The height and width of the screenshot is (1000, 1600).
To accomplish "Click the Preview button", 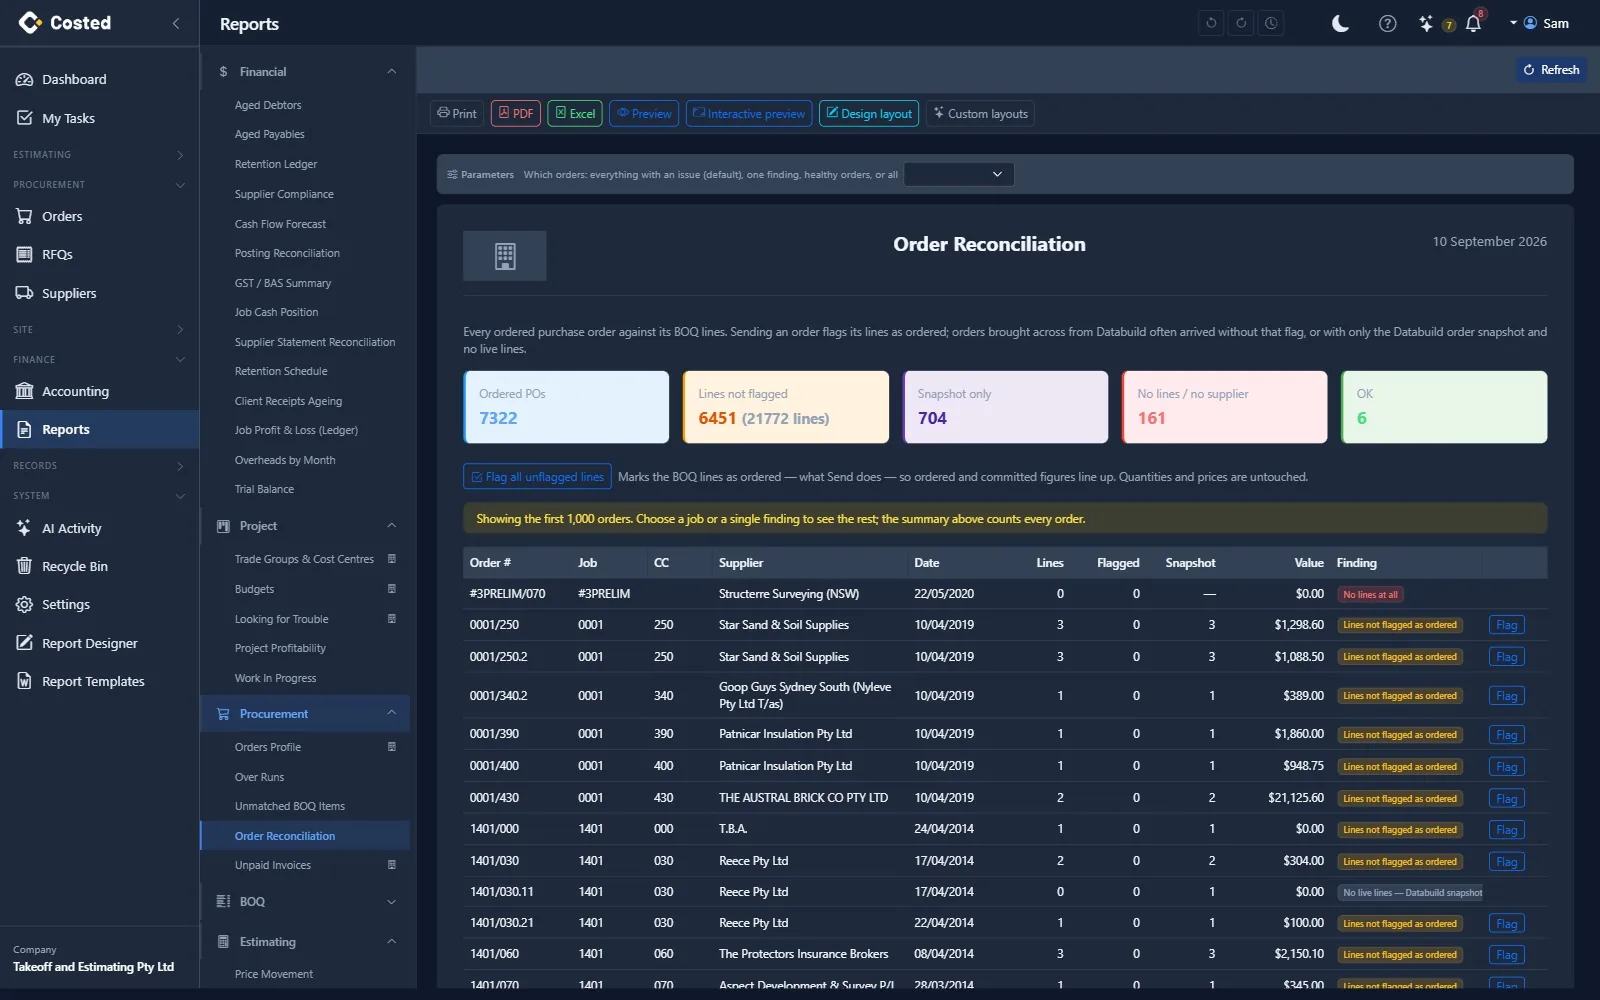I will [x=644, y=114].
